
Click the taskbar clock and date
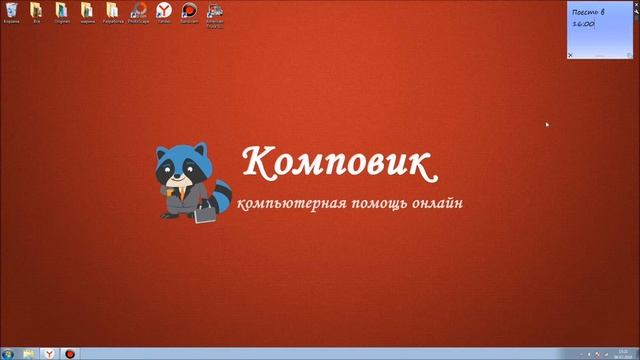coord(623,354)
